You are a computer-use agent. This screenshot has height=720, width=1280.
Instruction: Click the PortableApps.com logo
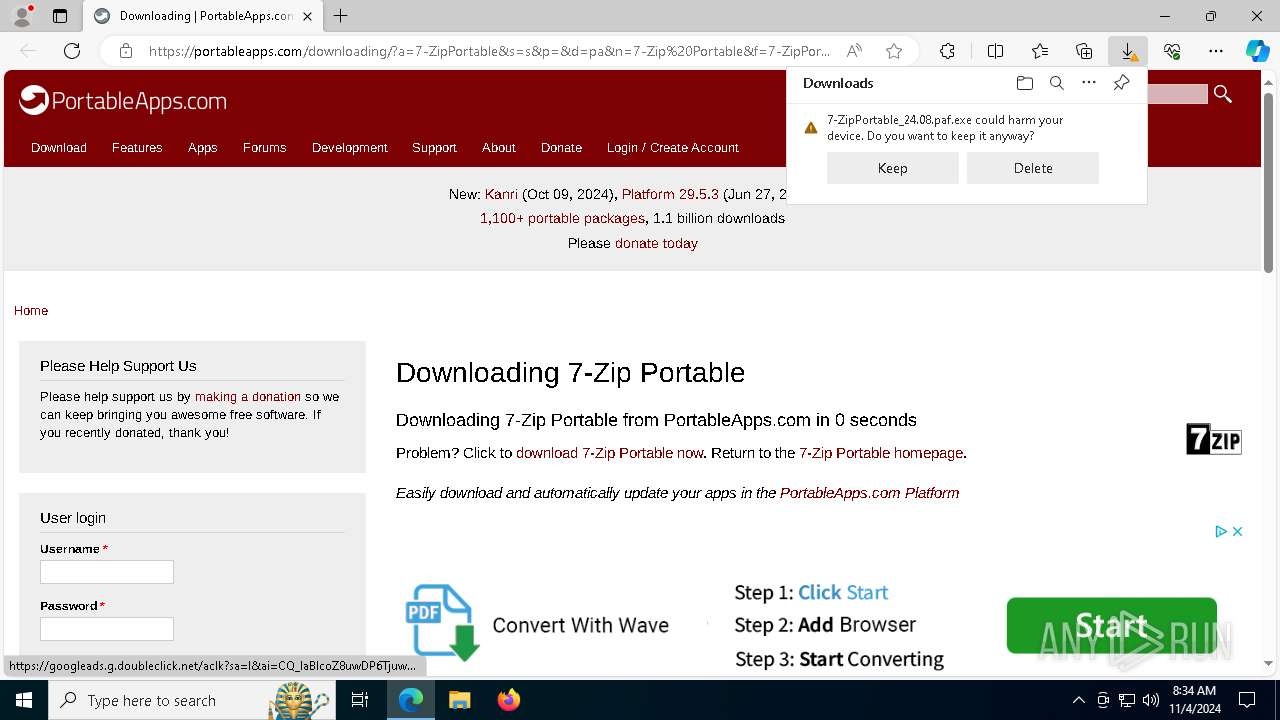[123, 100]
